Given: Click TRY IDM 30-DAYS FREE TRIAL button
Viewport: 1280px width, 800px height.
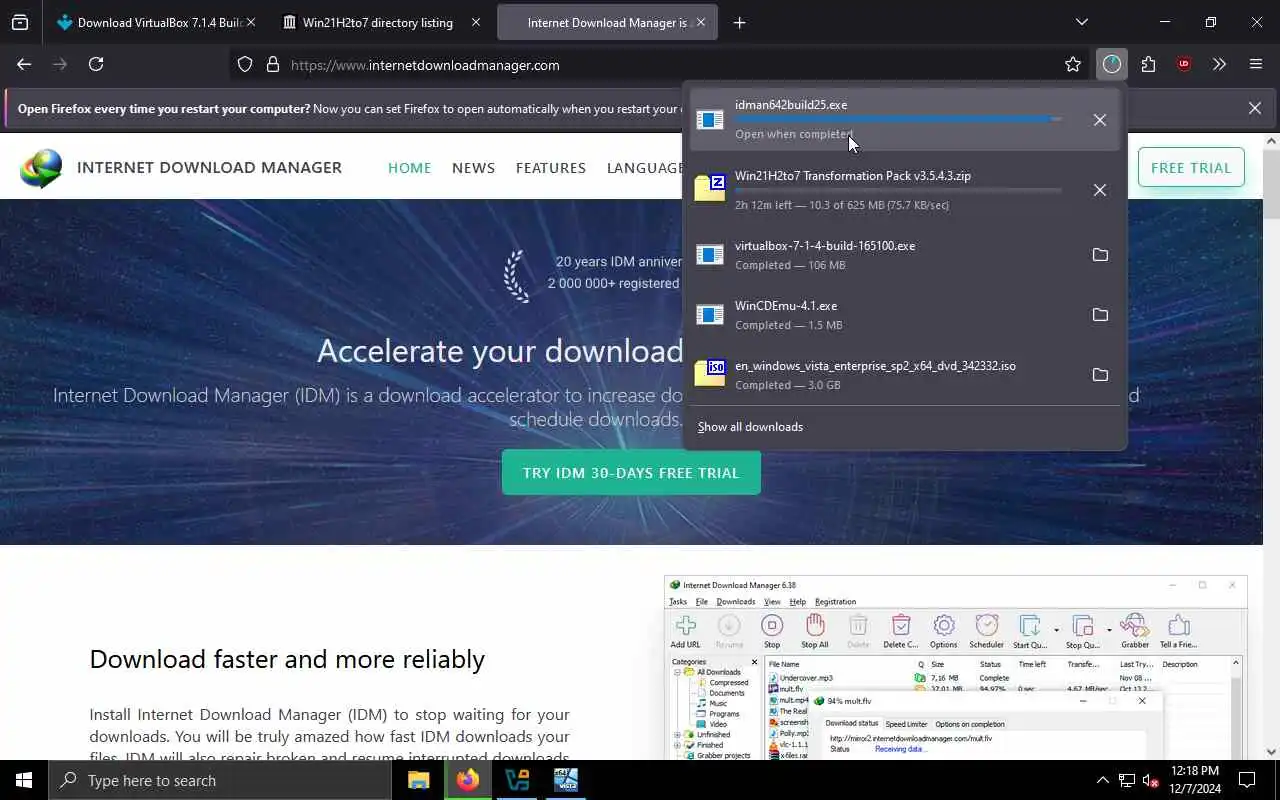Looking at the screenshot, I should tap(631, 473).
